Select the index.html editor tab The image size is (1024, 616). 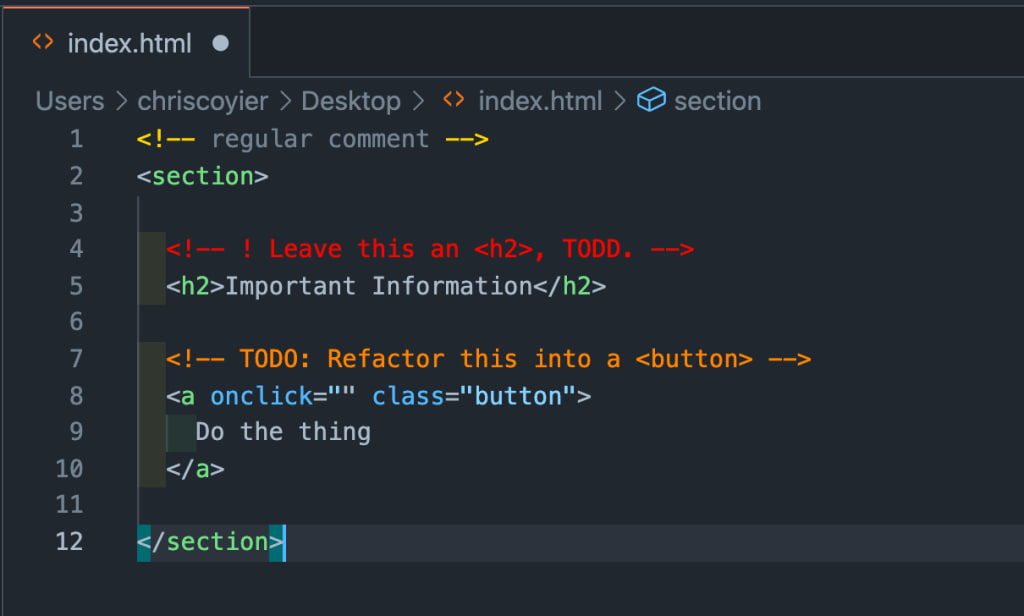click(x=129, y=43)
